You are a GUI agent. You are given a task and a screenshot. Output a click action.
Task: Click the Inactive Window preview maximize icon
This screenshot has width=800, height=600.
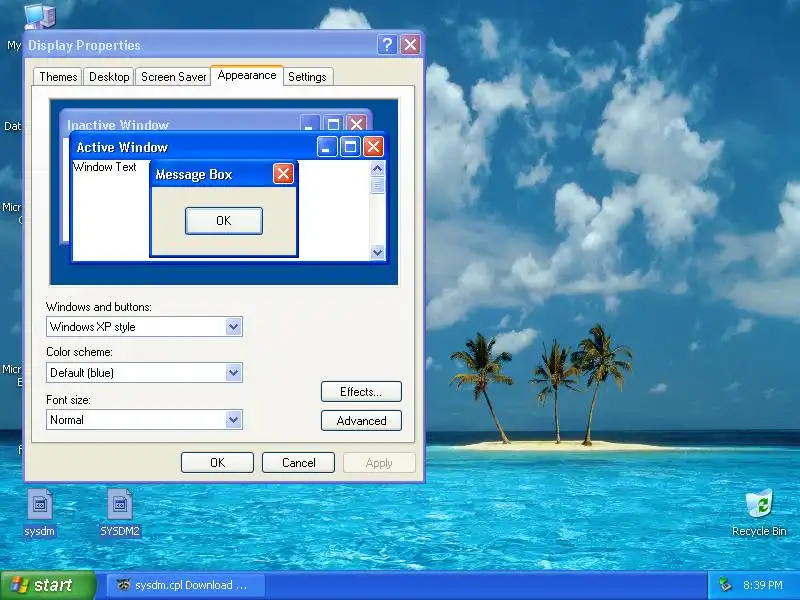tap(333, 123)
